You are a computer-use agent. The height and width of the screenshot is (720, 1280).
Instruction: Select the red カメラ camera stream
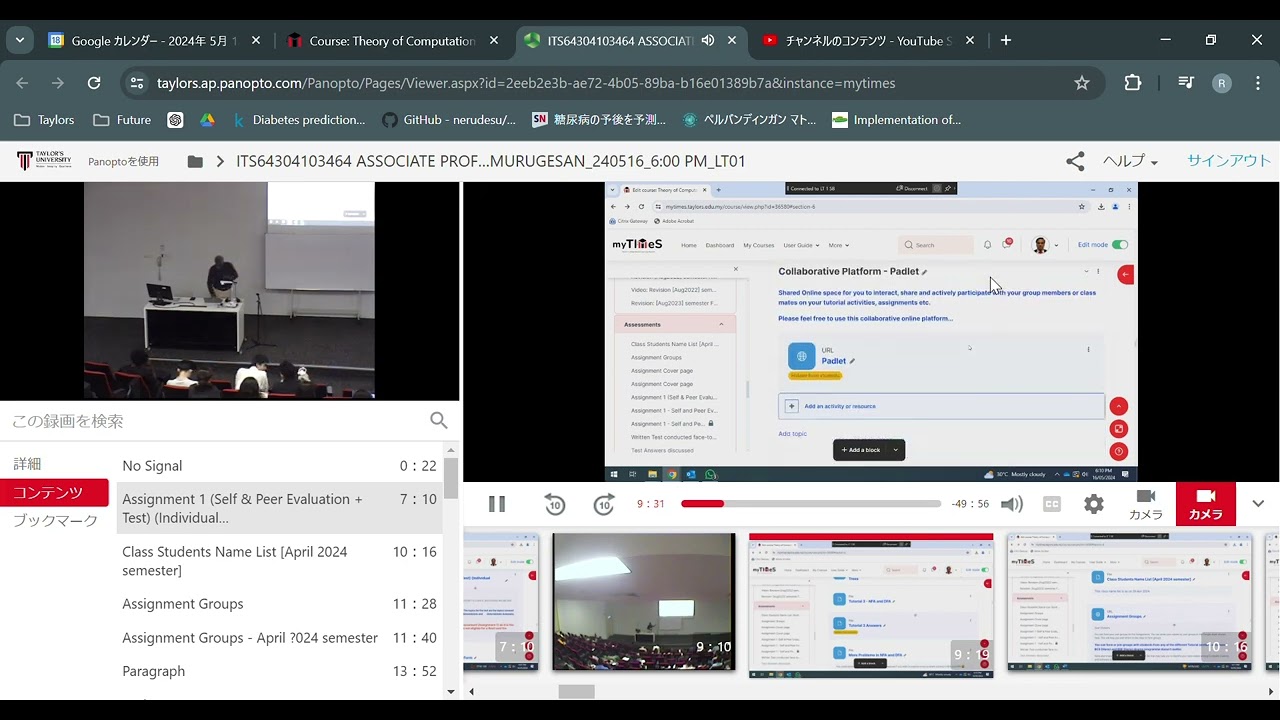1206,504
